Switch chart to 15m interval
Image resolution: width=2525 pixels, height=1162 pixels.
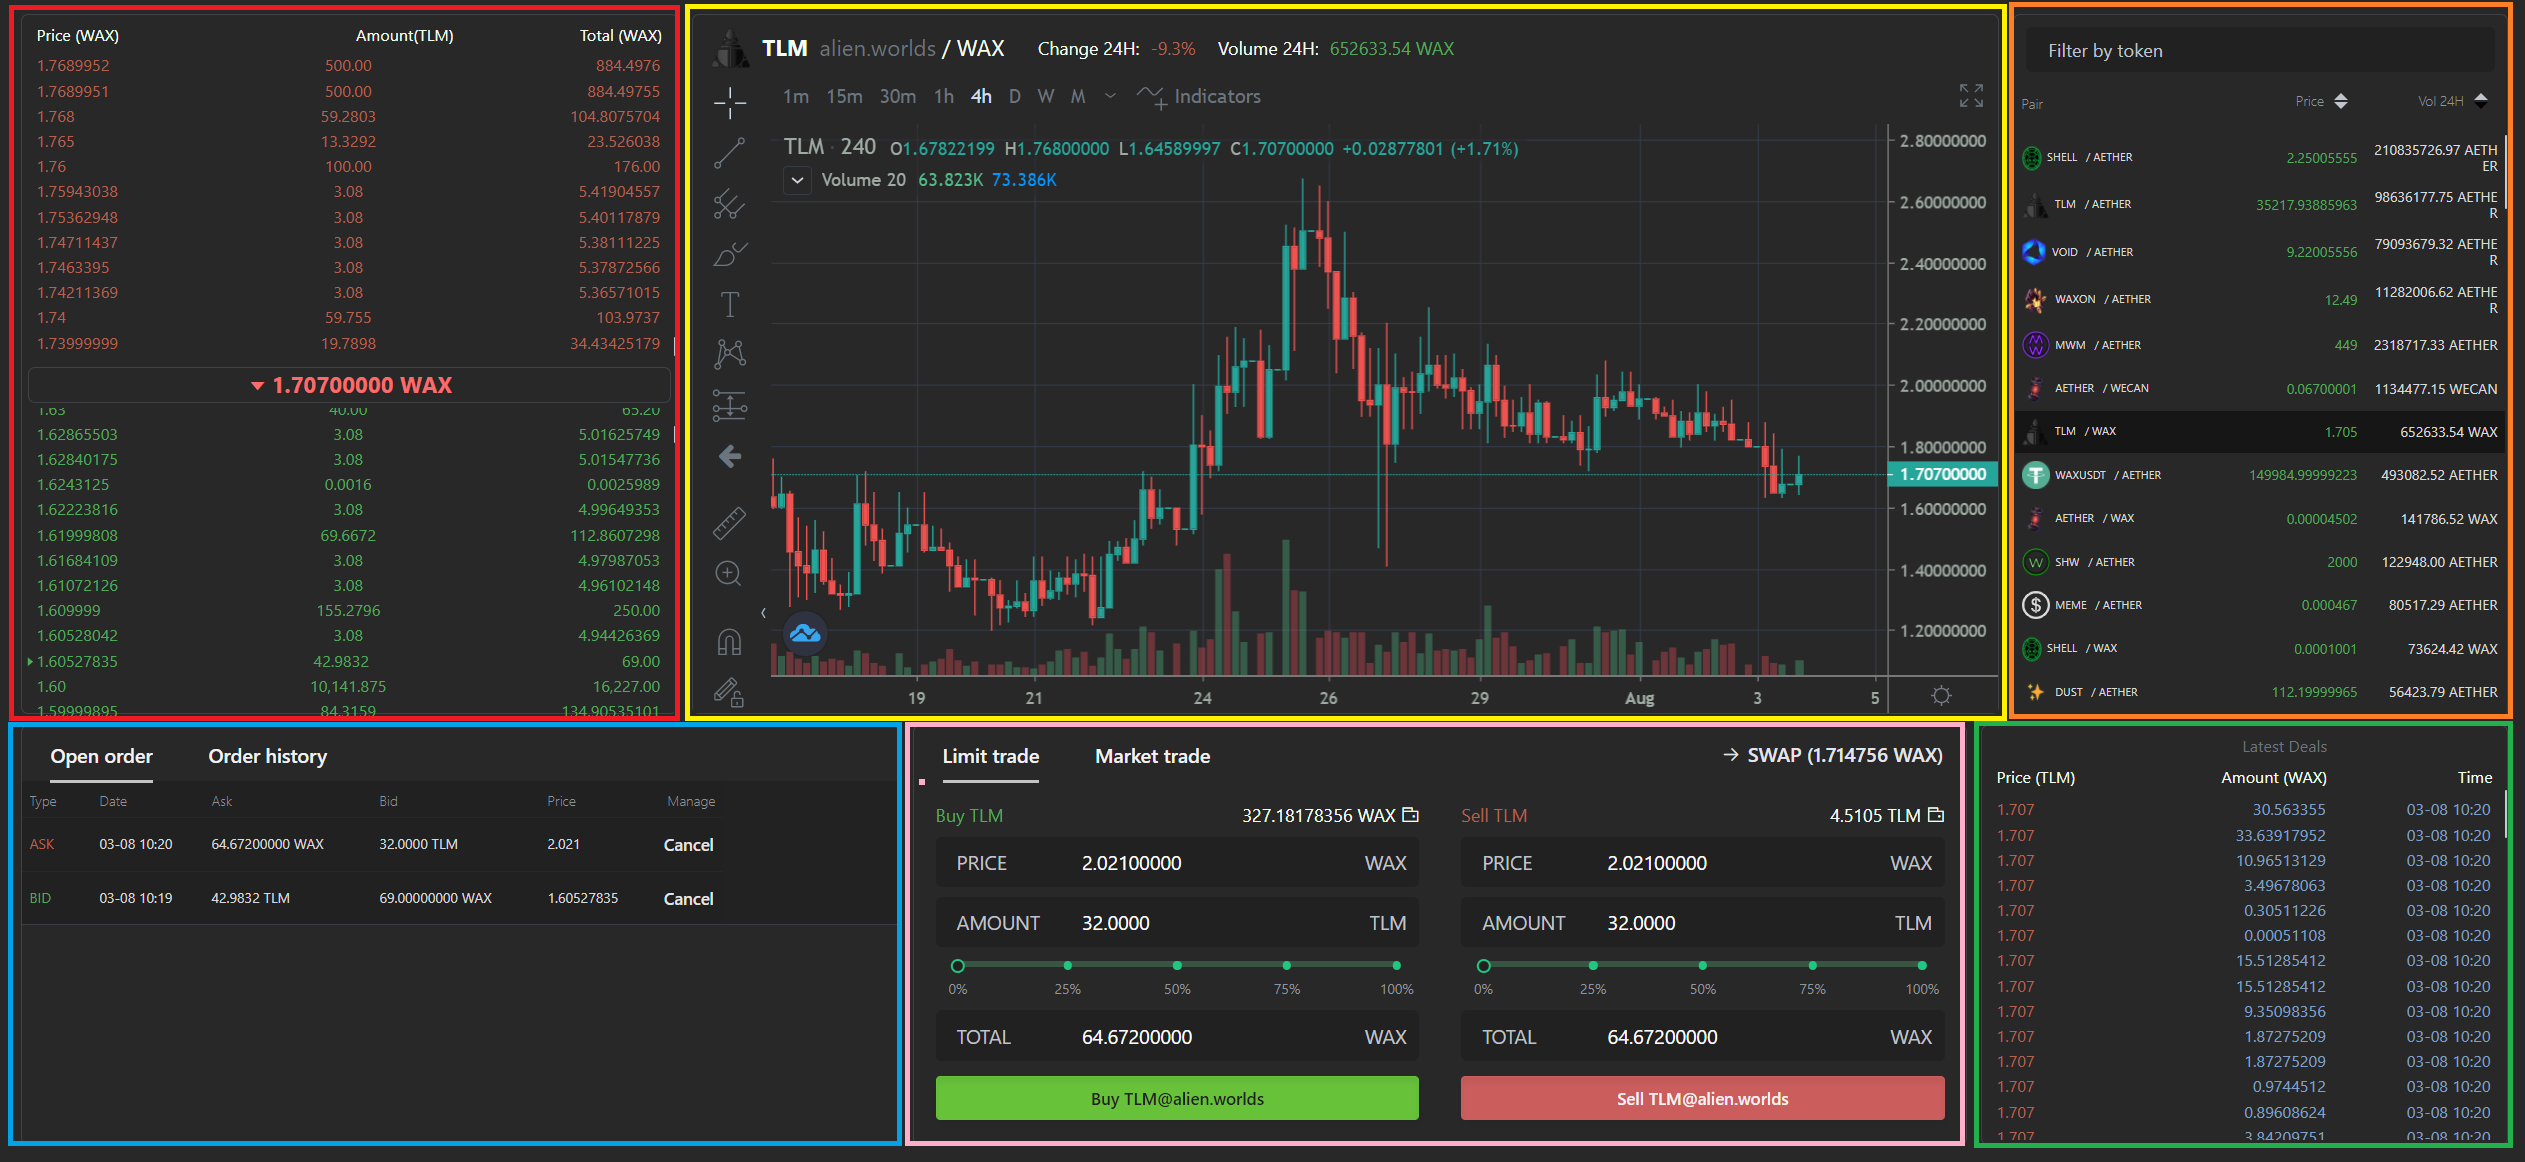pos(844,97)
